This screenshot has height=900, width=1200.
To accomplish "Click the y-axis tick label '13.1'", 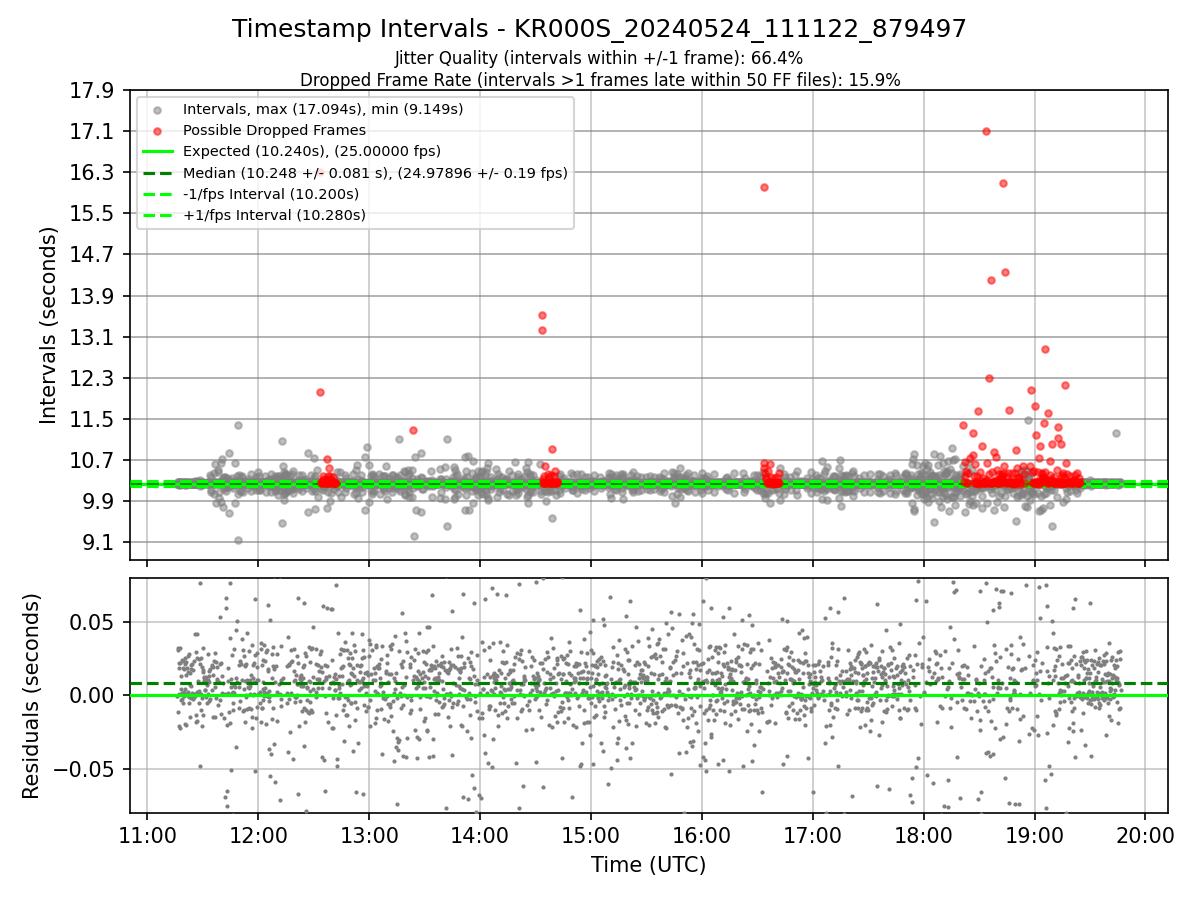I will point(95,337).
